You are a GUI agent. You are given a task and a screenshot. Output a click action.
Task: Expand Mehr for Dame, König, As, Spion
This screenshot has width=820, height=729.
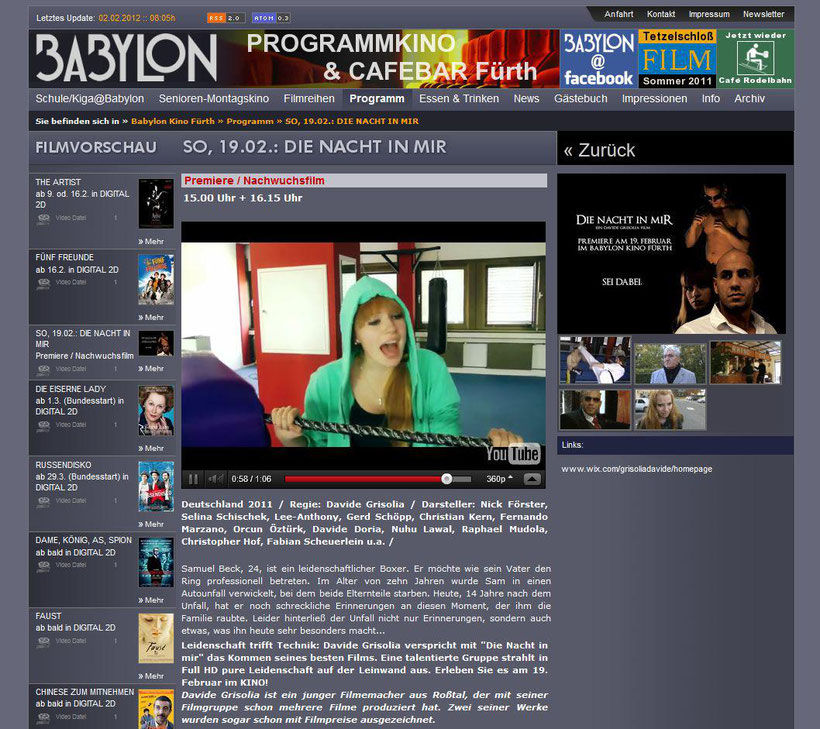coord(151,600)
